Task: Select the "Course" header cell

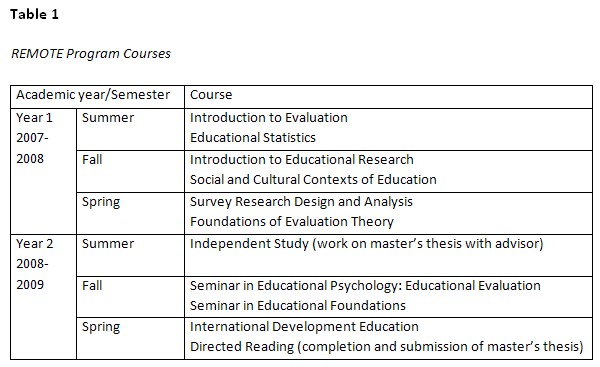Action: click(x=388, y=97)
